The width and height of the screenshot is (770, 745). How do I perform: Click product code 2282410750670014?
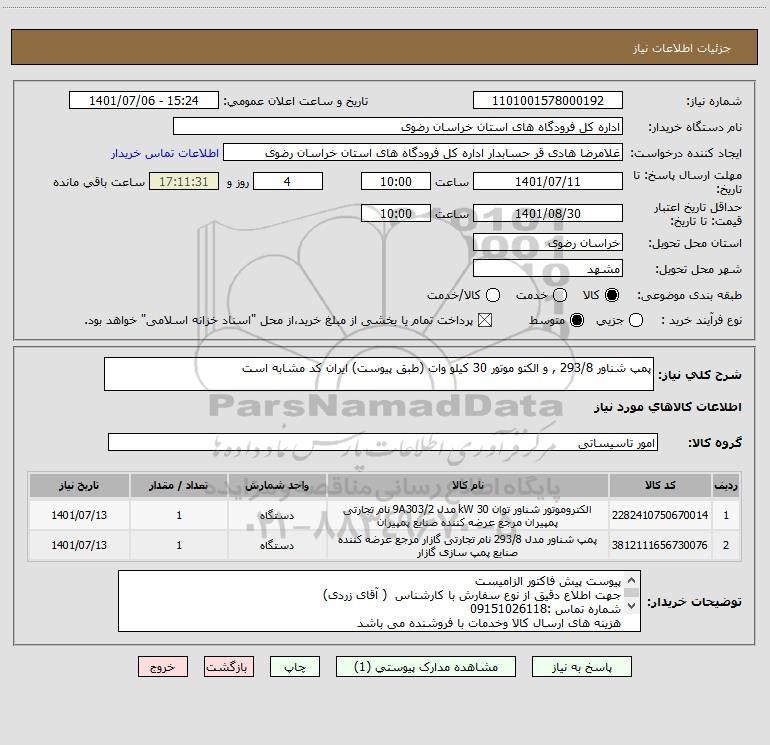[660, 515]
